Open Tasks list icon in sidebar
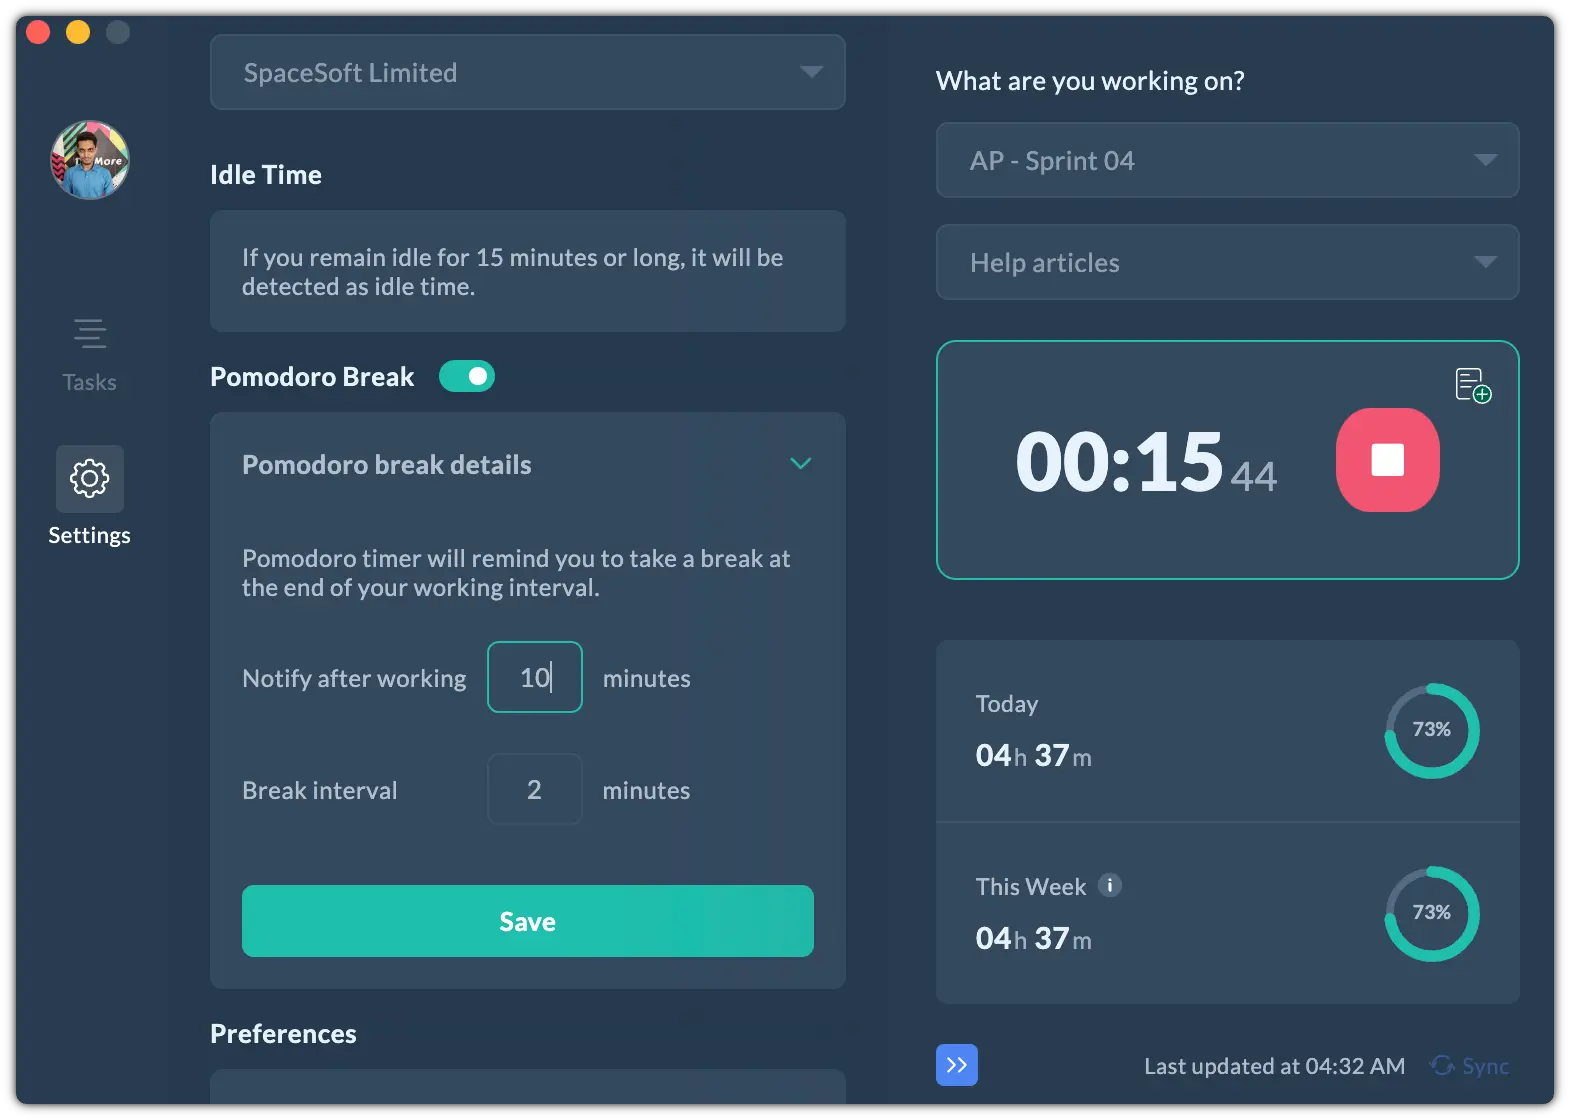This screenshot has height=1120, width=1570. pyautogui.click(x=90, y=334)
